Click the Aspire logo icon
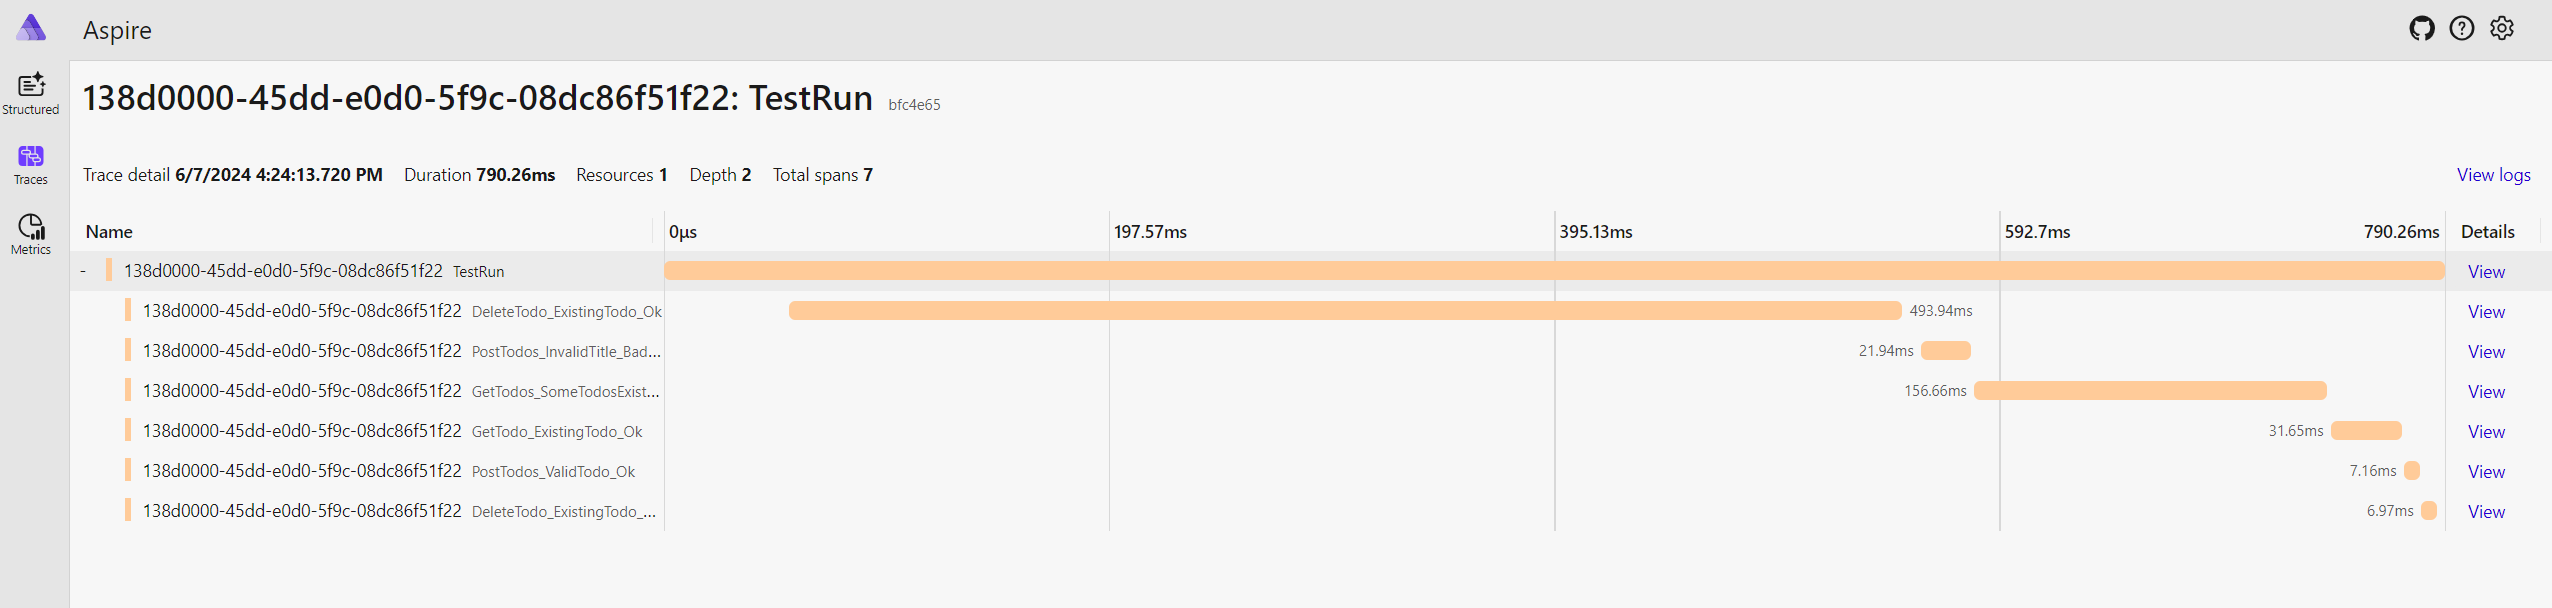The height and width of the screenshot is (608, 2552). point(31,28)
